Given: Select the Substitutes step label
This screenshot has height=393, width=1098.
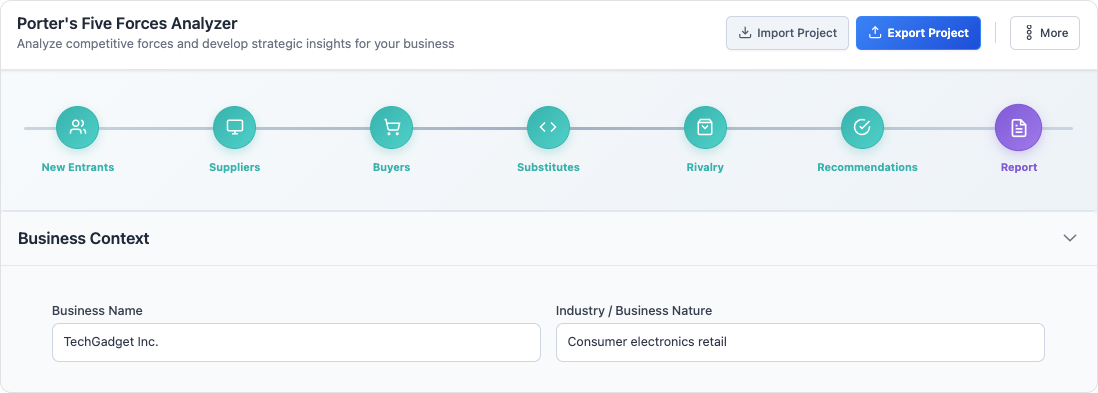Looking at the screenshot, I should pyautogui.click(x=548, y=167).
